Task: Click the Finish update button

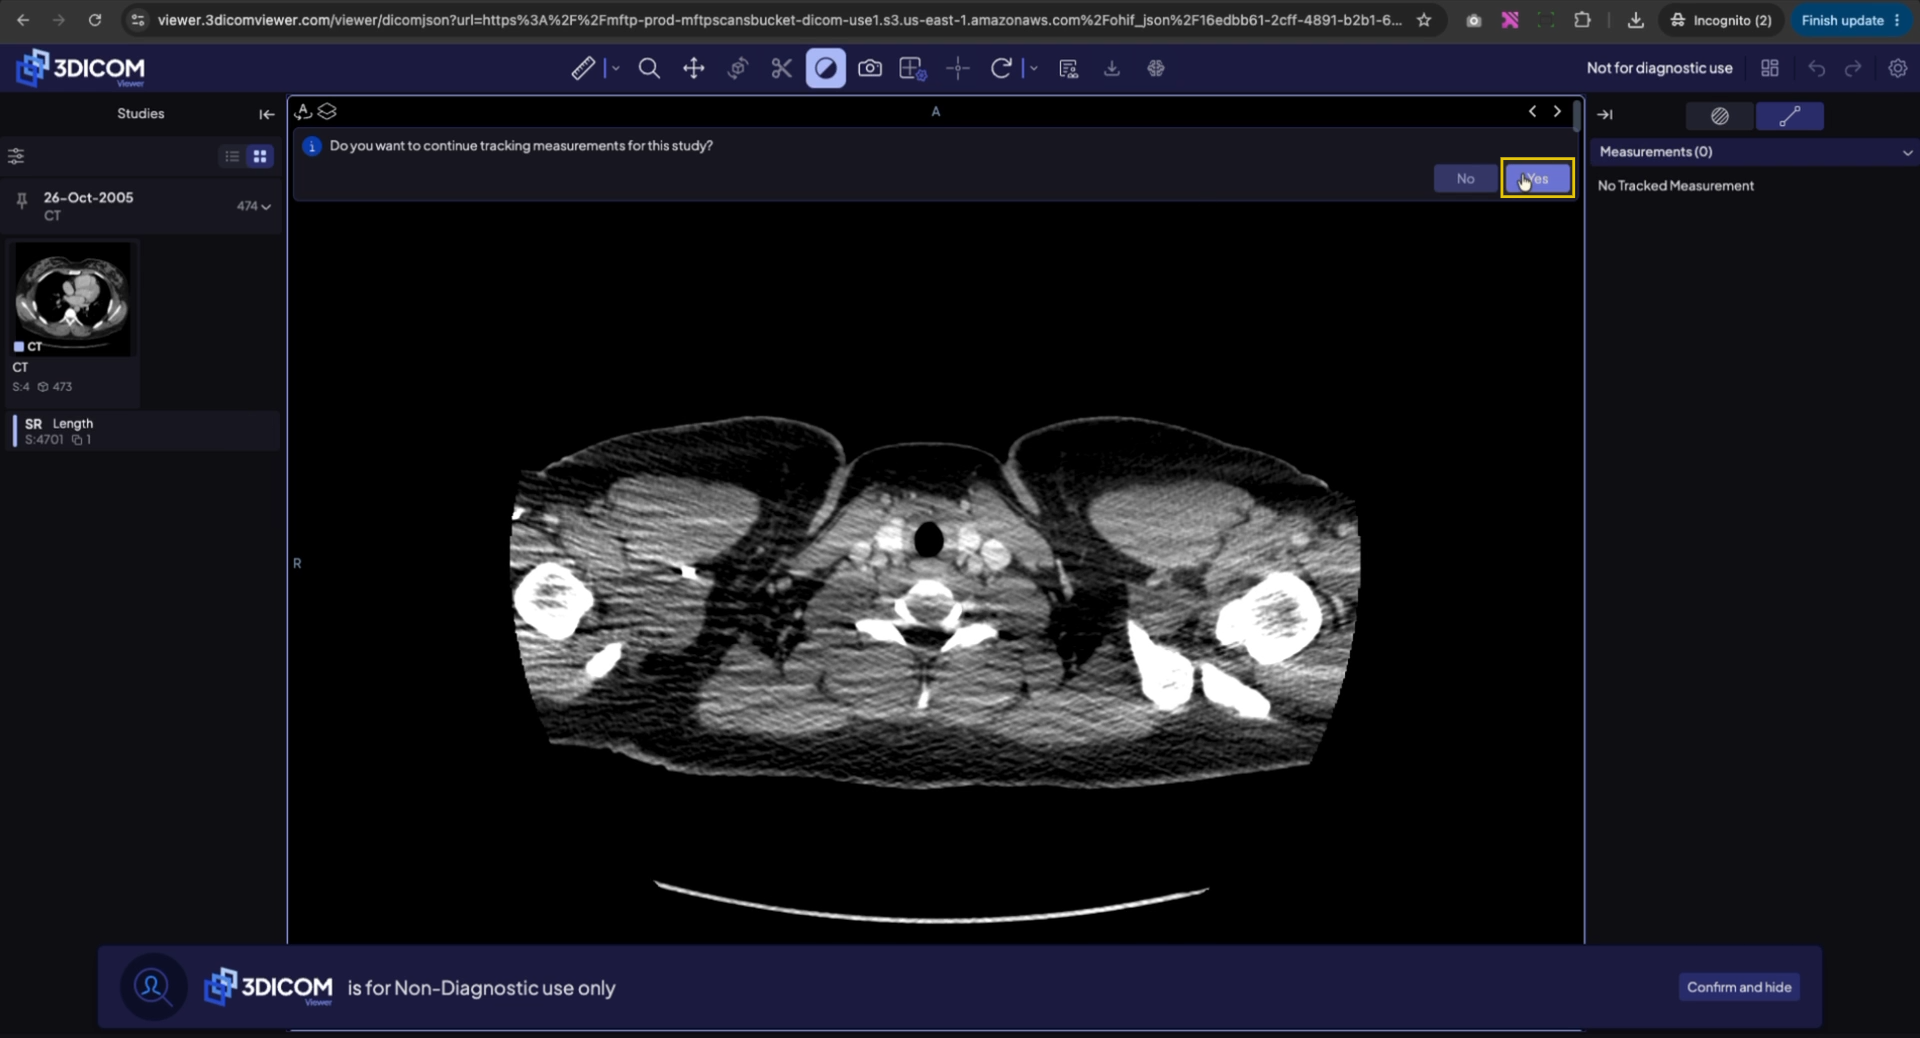Action: 1849,20
